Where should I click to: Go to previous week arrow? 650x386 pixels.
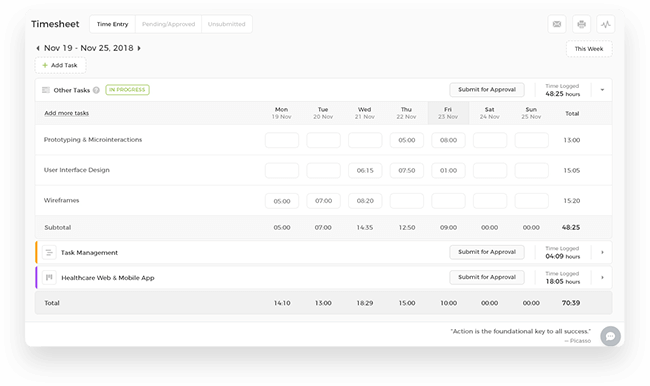pos(38,48)
